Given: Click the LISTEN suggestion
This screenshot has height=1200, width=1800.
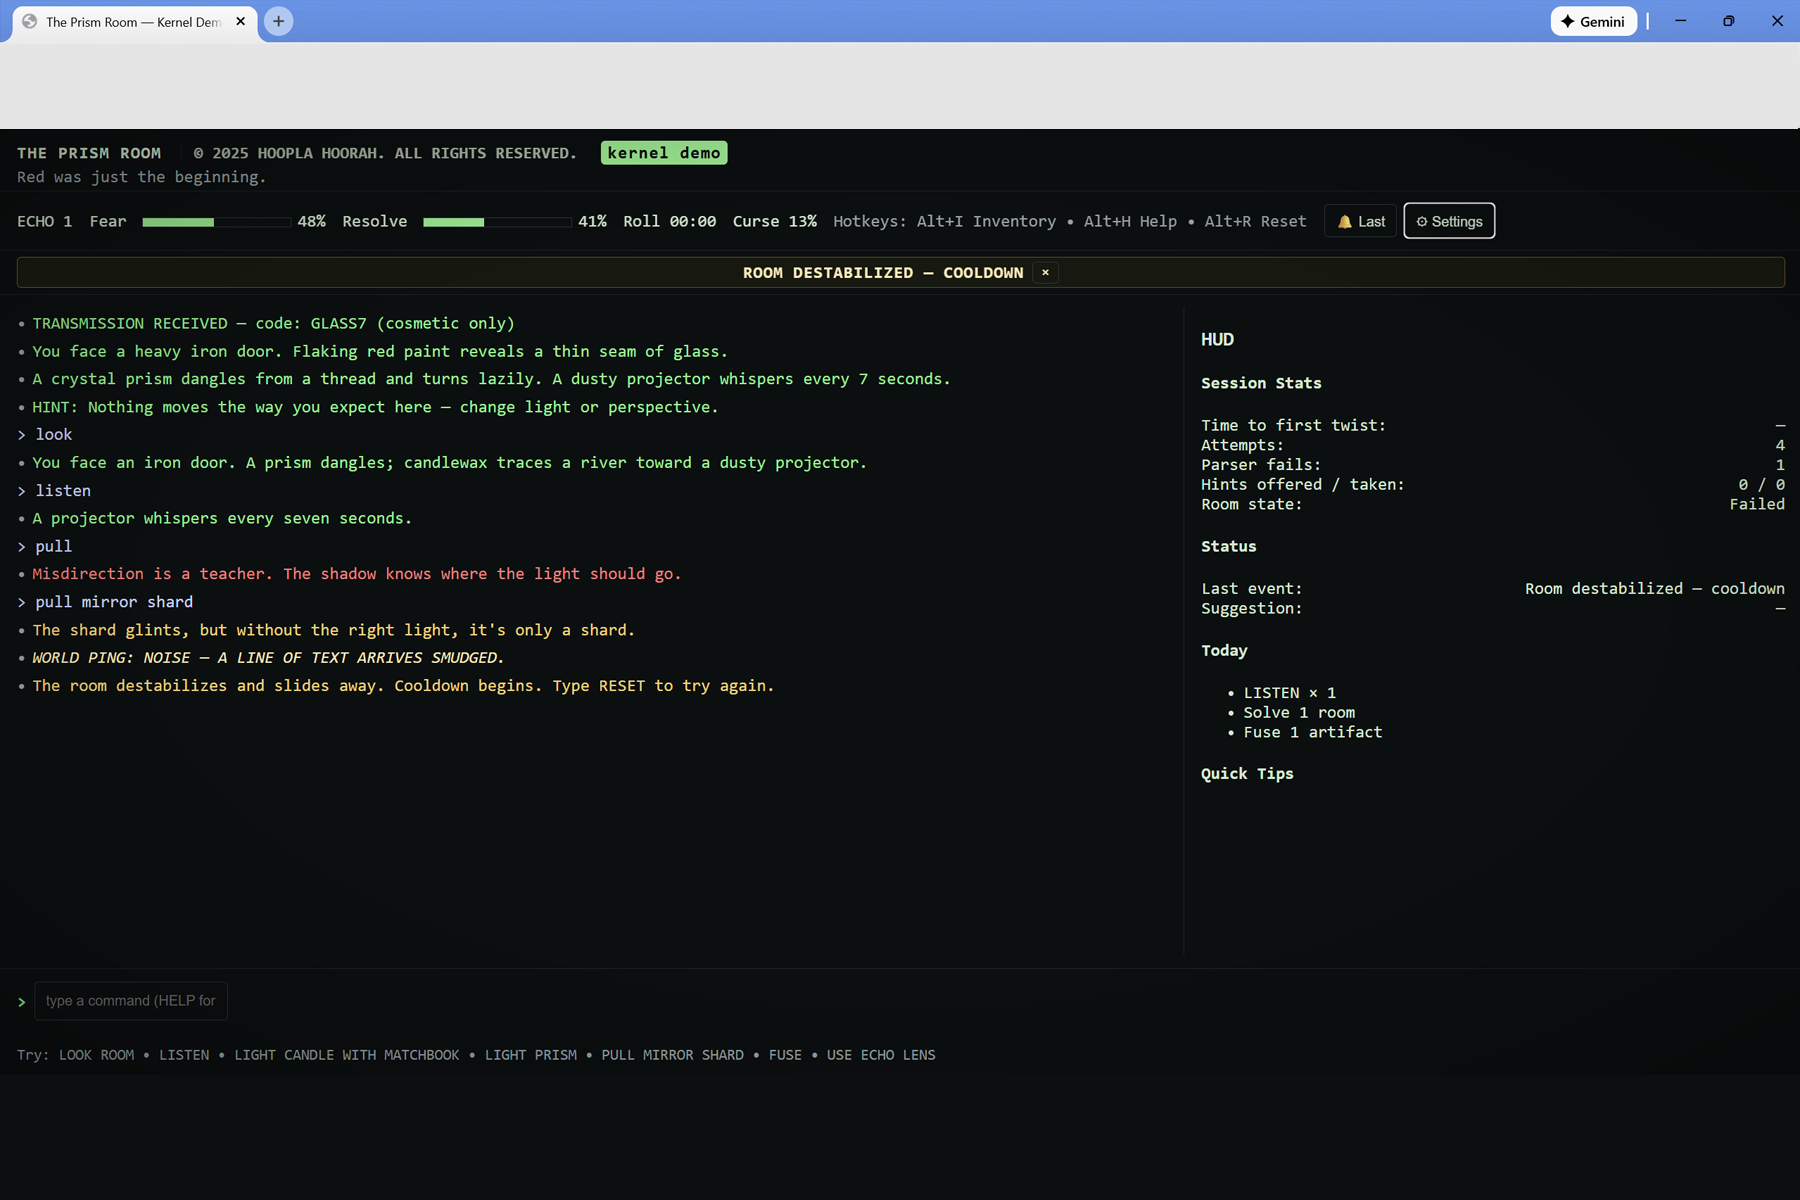Looking at the screenshot, I should click(x=184, y=1054).
